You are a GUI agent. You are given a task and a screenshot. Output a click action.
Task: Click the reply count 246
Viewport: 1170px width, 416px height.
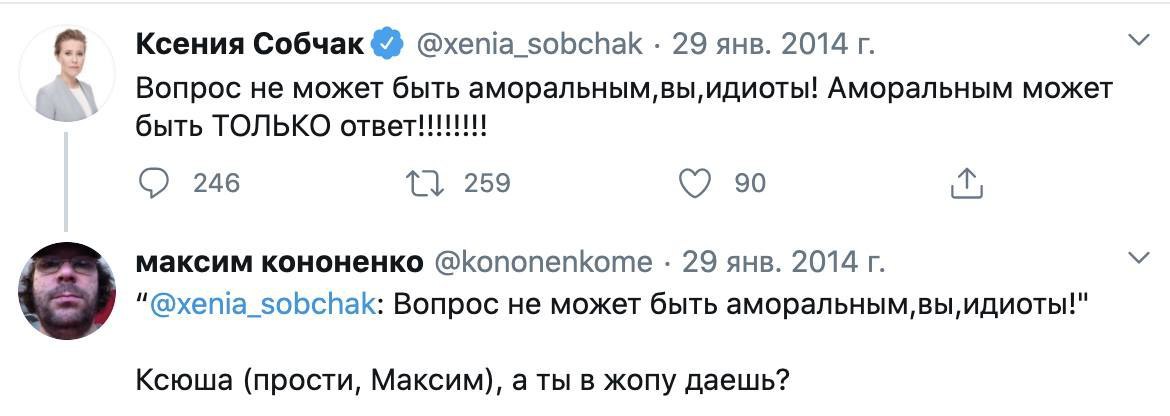[216, 183]
